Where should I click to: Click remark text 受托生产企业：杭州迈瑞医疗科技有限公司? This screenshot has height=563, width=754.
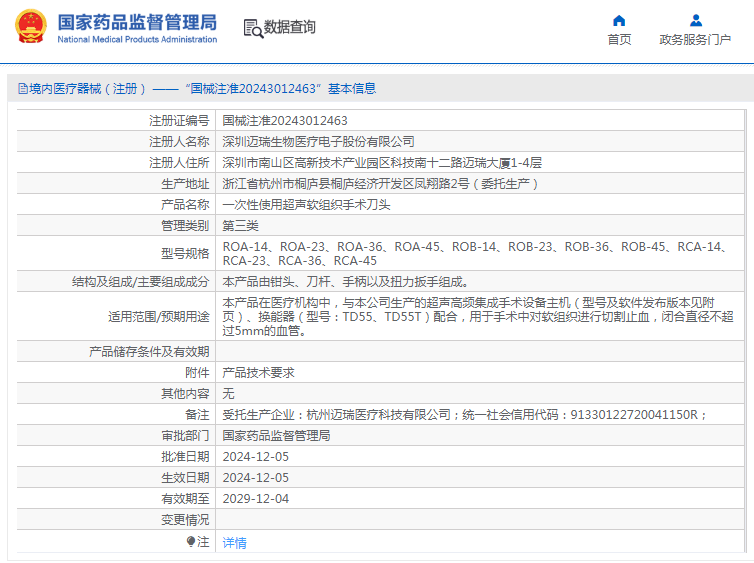pyautogui.click(x=464, y=415)
